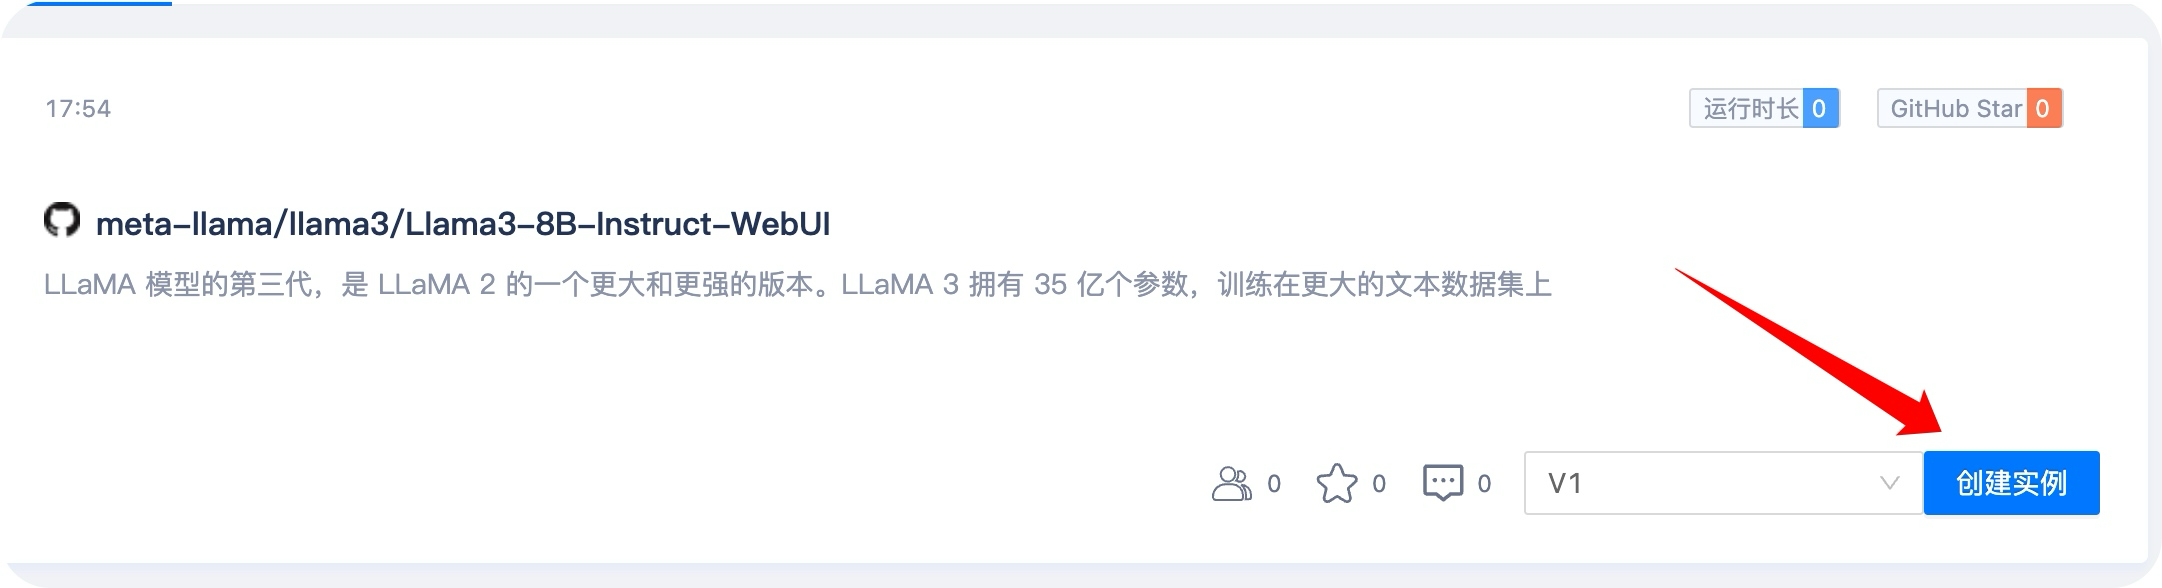Click the blue counter on 运行时长 badge

pyautogui.click(x=1820, y=109)
